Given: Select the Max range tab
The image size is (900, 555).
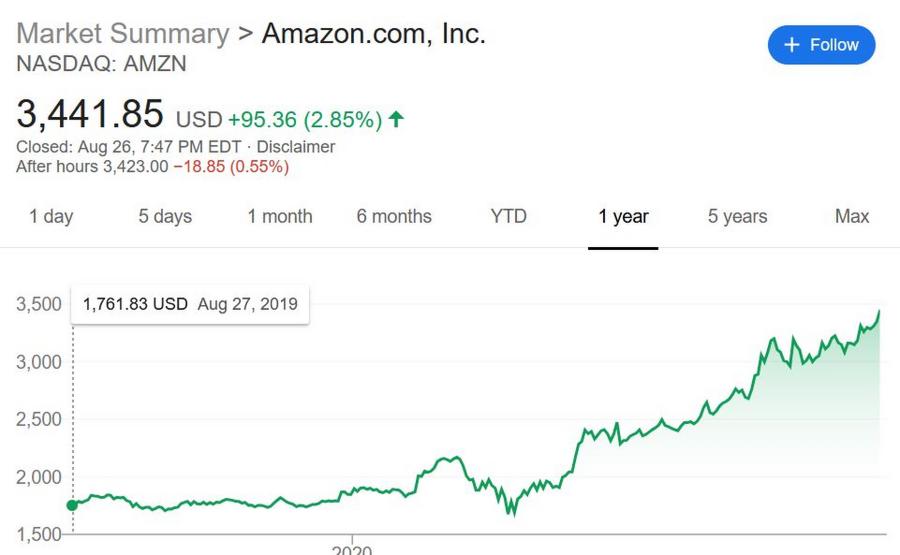Looking at the screenshot, I should point(852,216).
